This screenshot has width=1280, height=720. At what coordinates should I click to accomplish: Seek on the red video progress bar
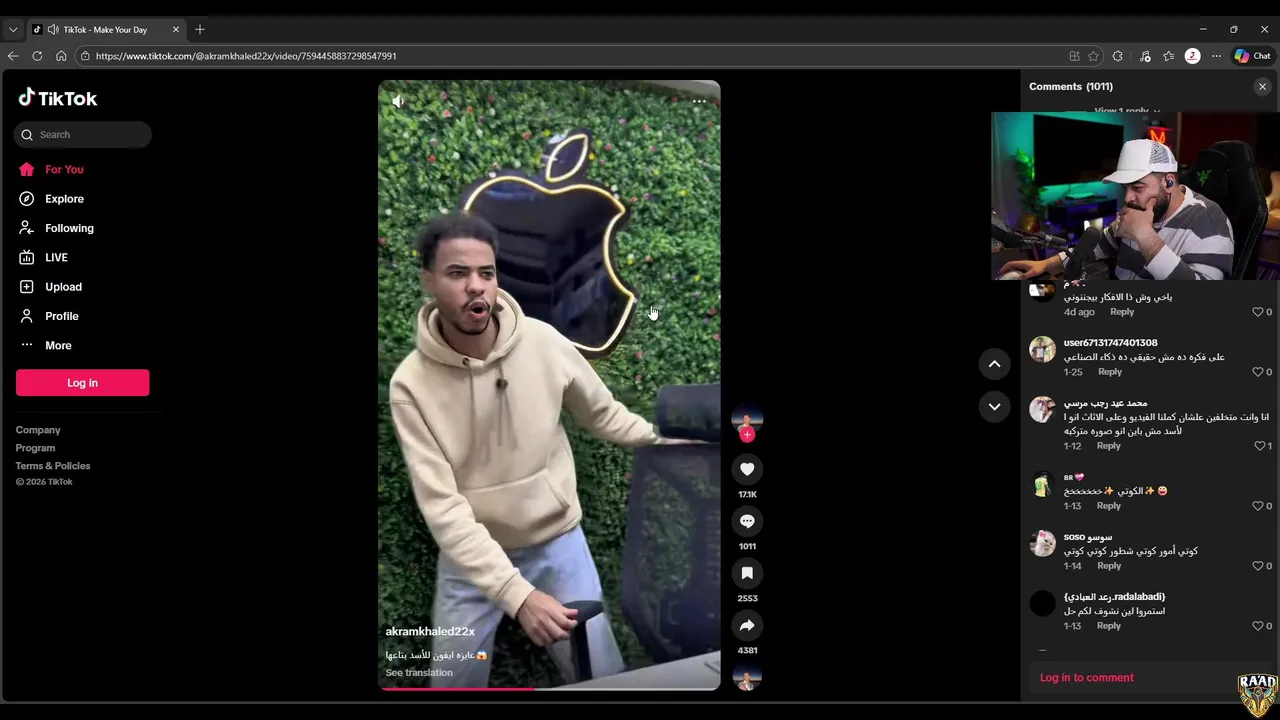tap(549, 688)
